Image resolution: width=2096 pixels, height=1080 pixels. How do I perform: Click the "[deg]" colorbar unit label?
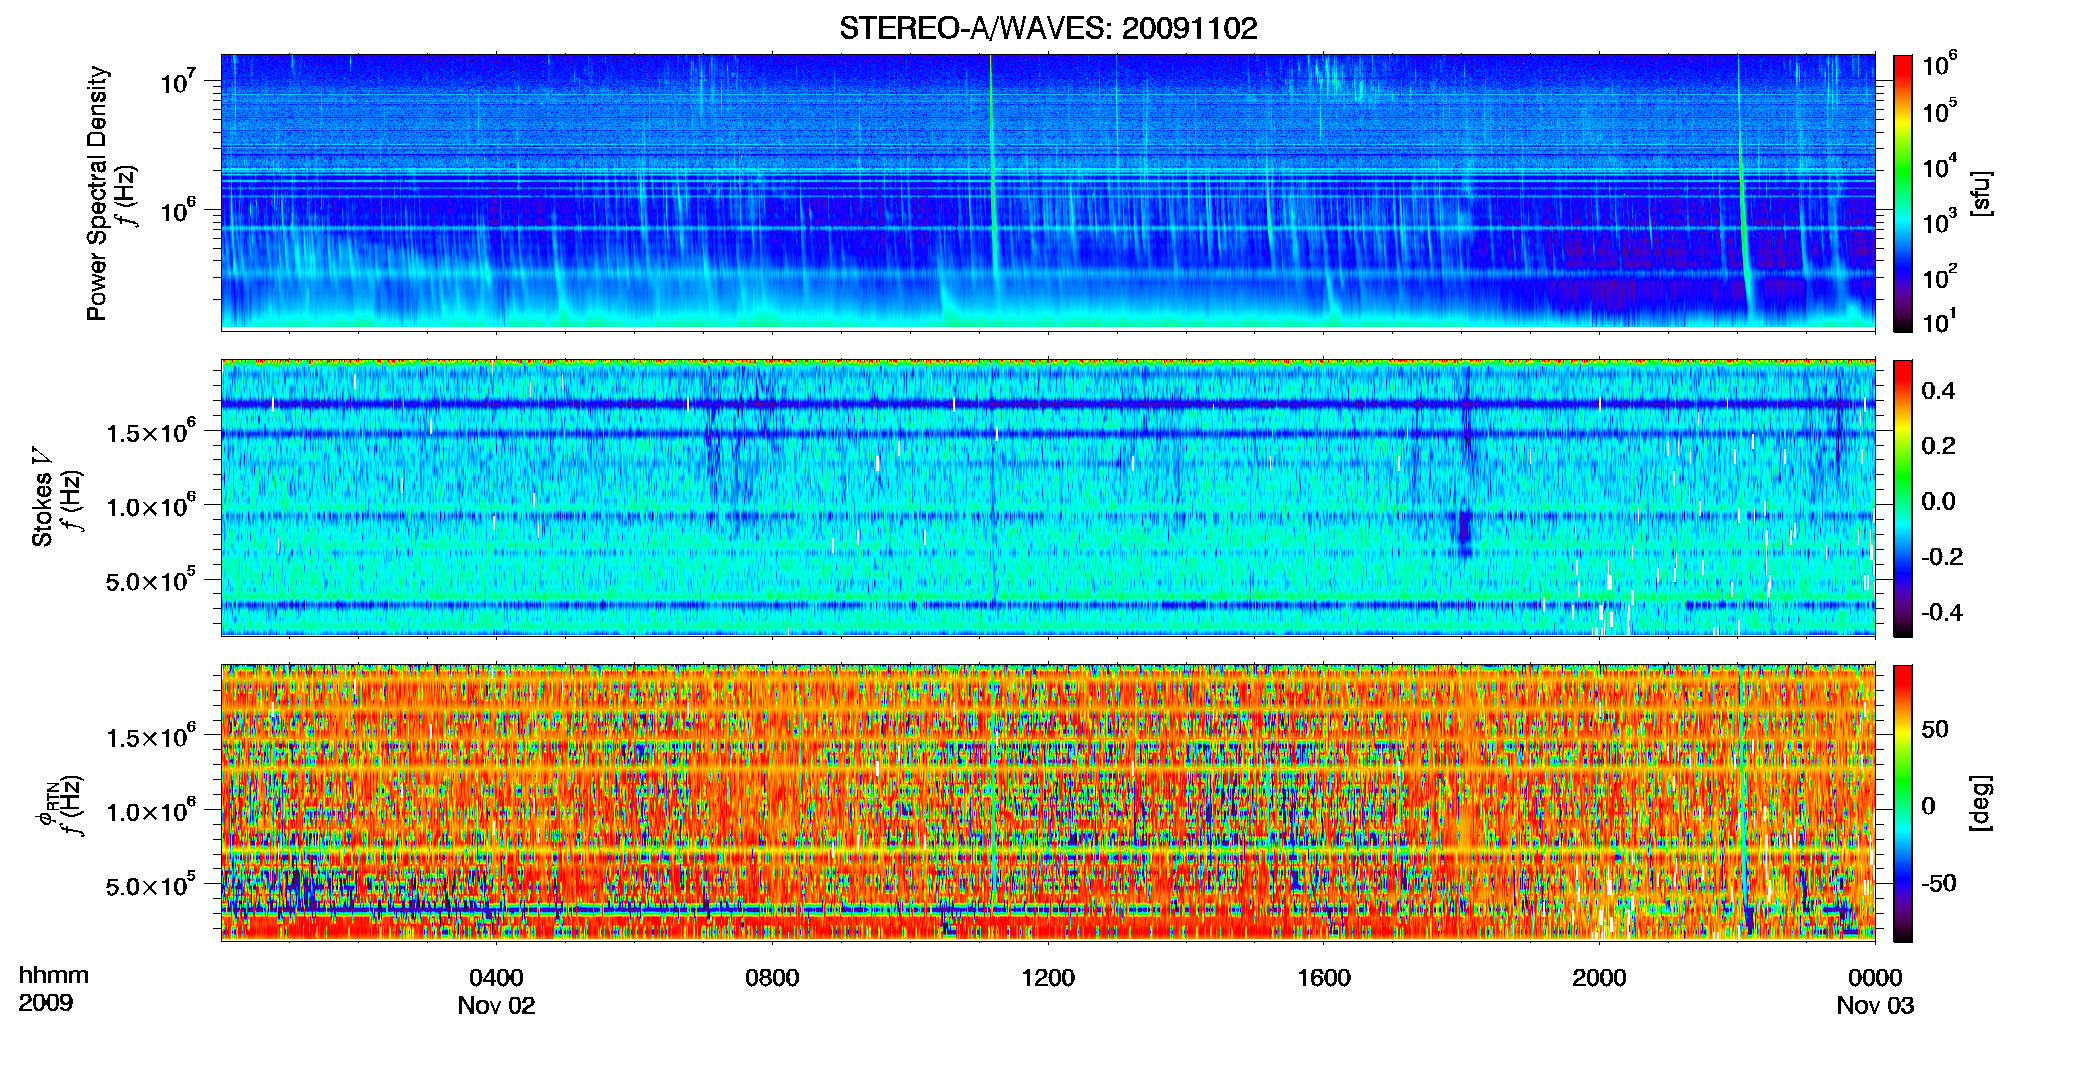pyautogui.click(x=1980, y=803)
